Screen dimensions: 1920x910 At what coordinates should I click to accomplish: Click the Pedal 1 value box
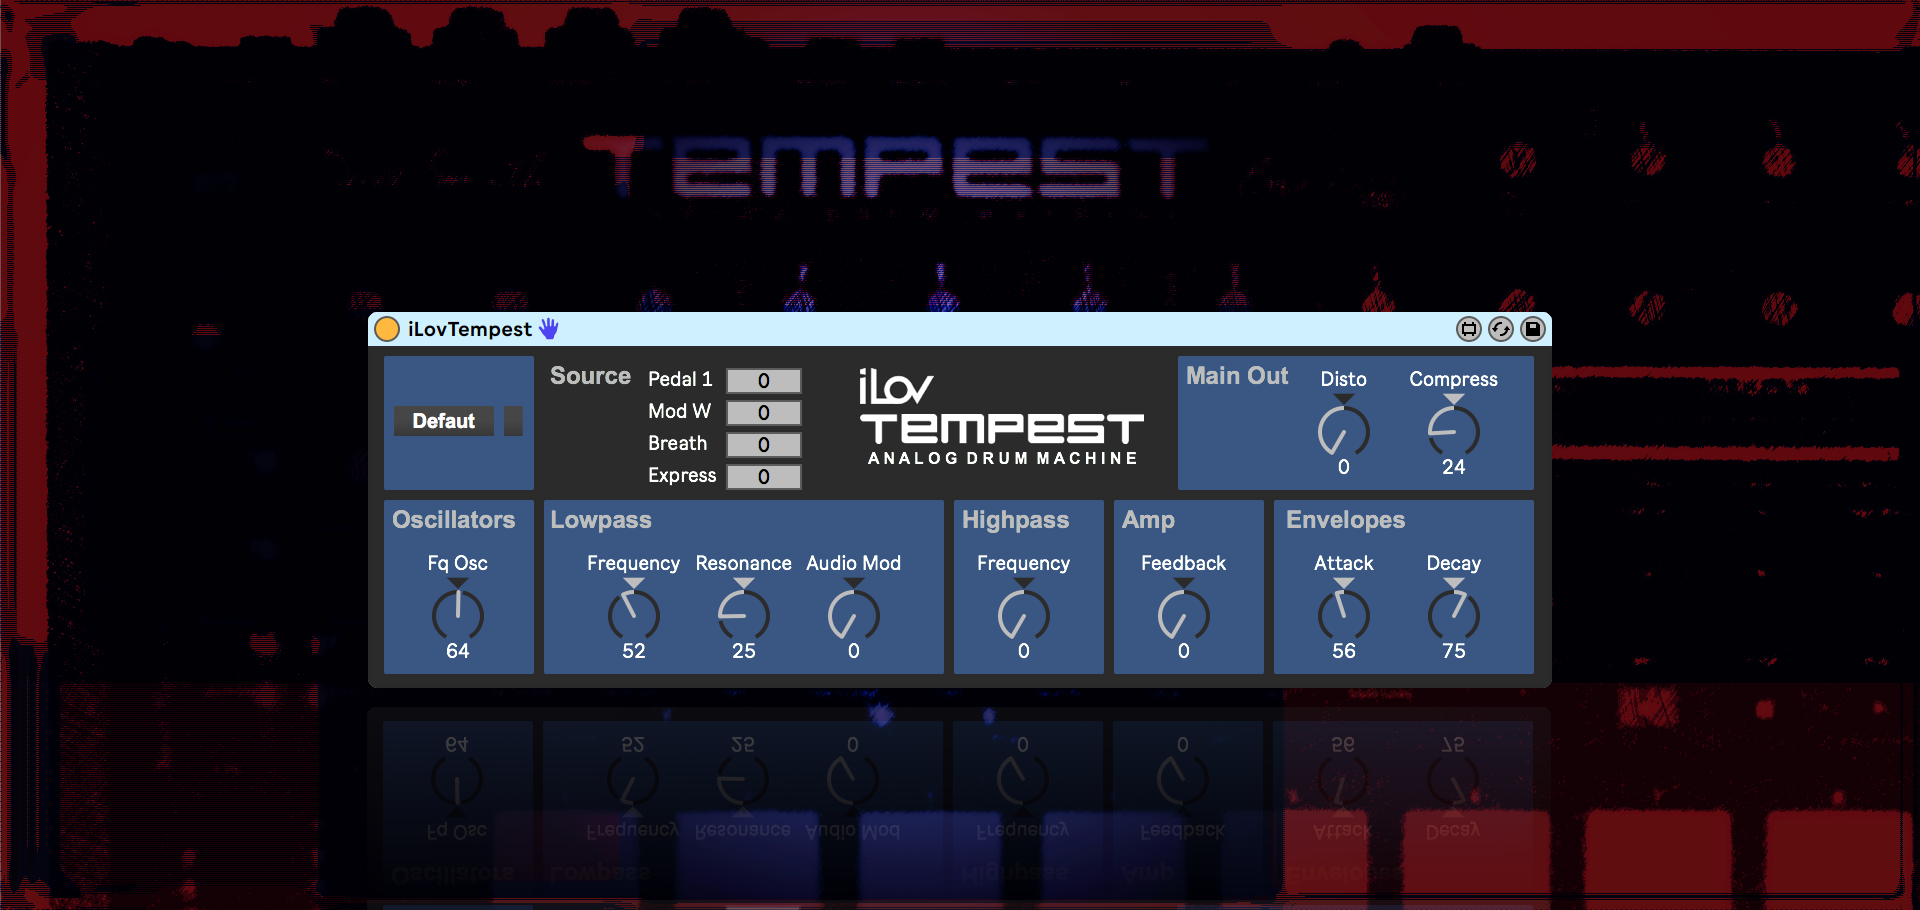[763, 381]
